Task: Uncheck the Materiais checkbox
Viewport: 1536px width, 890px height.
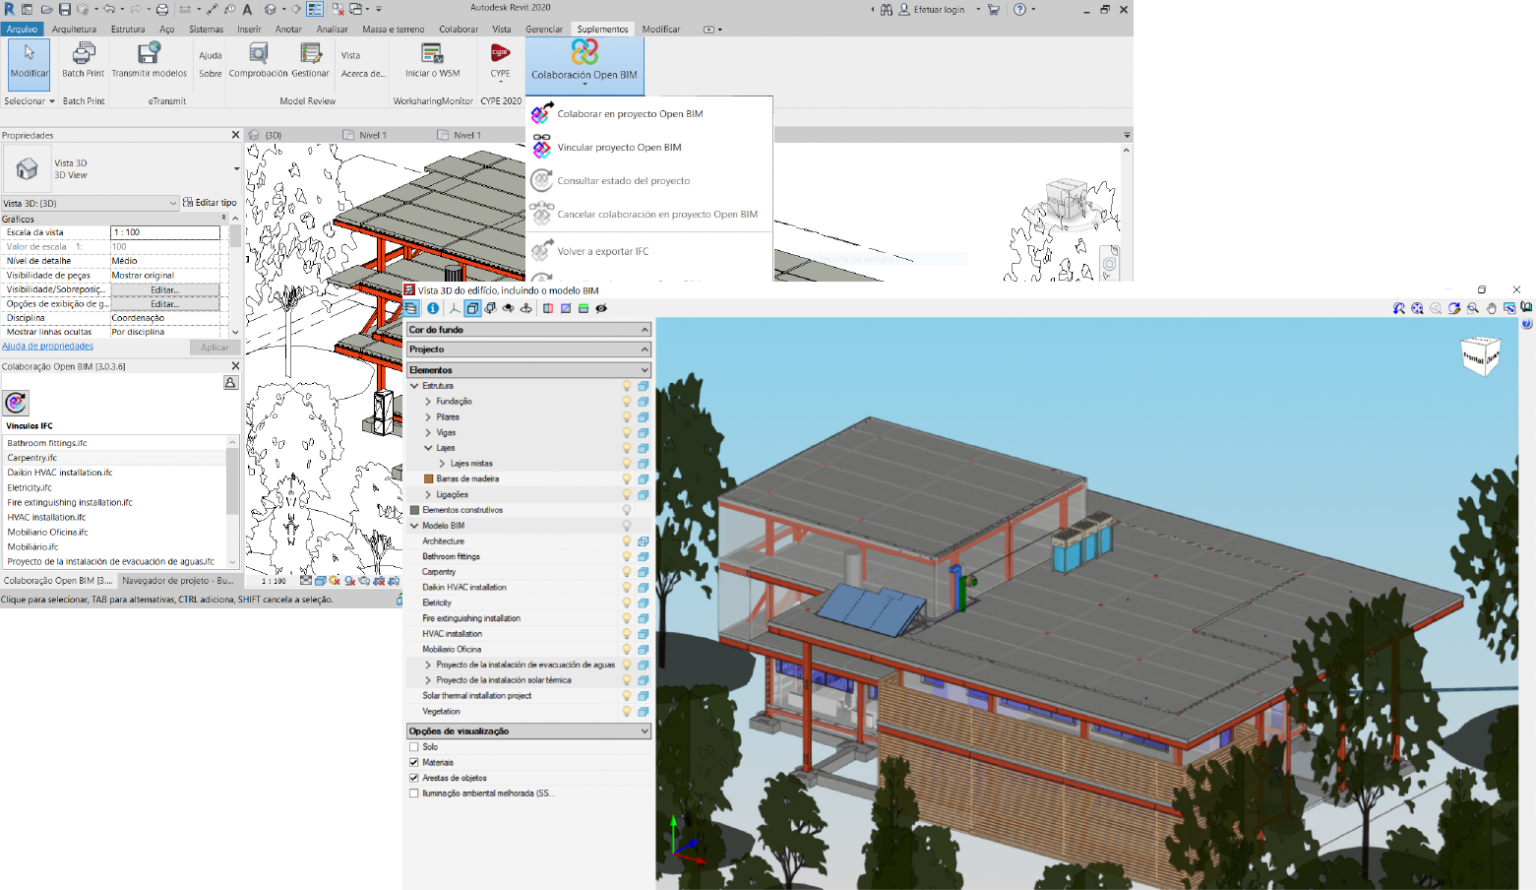Action: [x=413, y=762]
